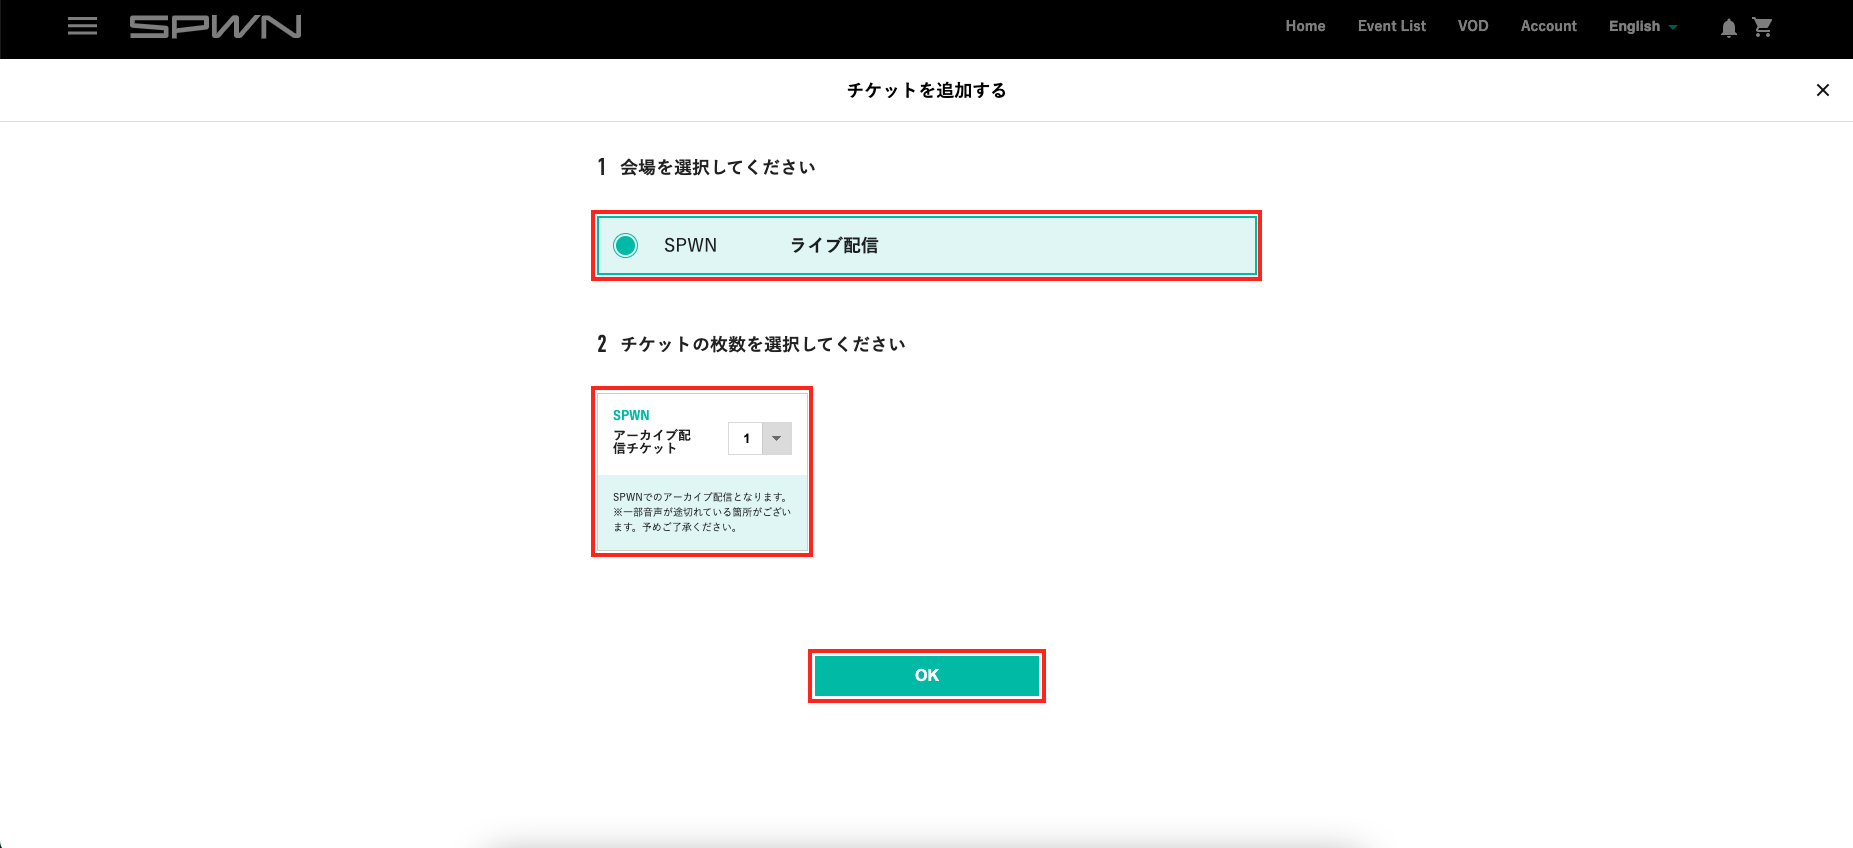Open the shopping cart icon

(x=1763, y=27)
